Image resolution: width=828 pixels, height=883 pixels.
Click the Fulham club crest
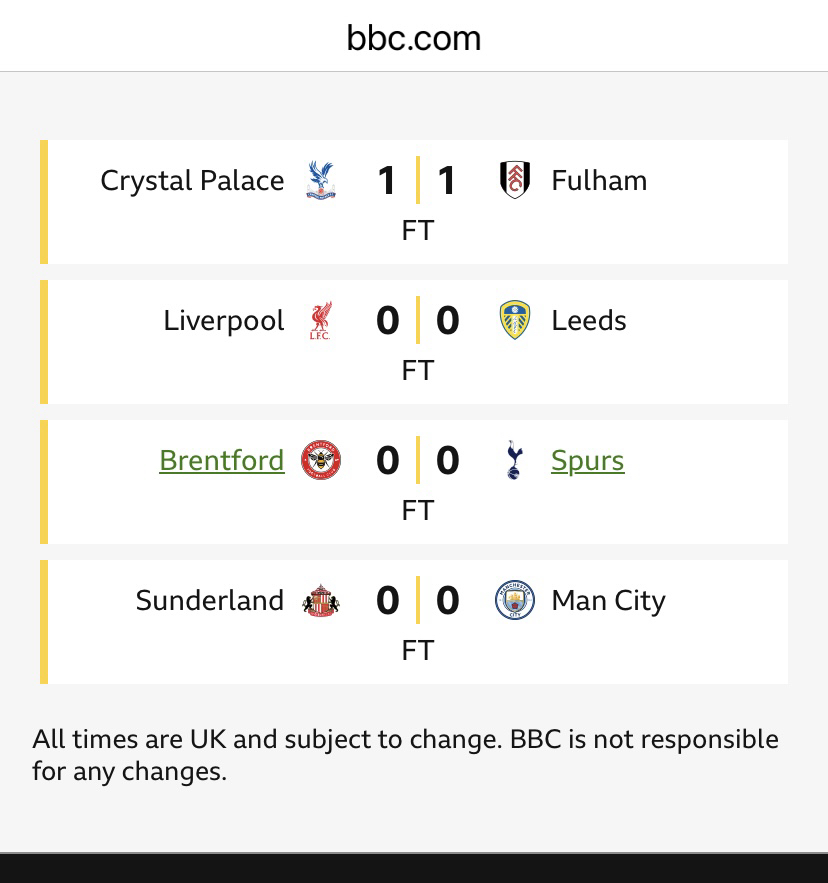(514, 180)
